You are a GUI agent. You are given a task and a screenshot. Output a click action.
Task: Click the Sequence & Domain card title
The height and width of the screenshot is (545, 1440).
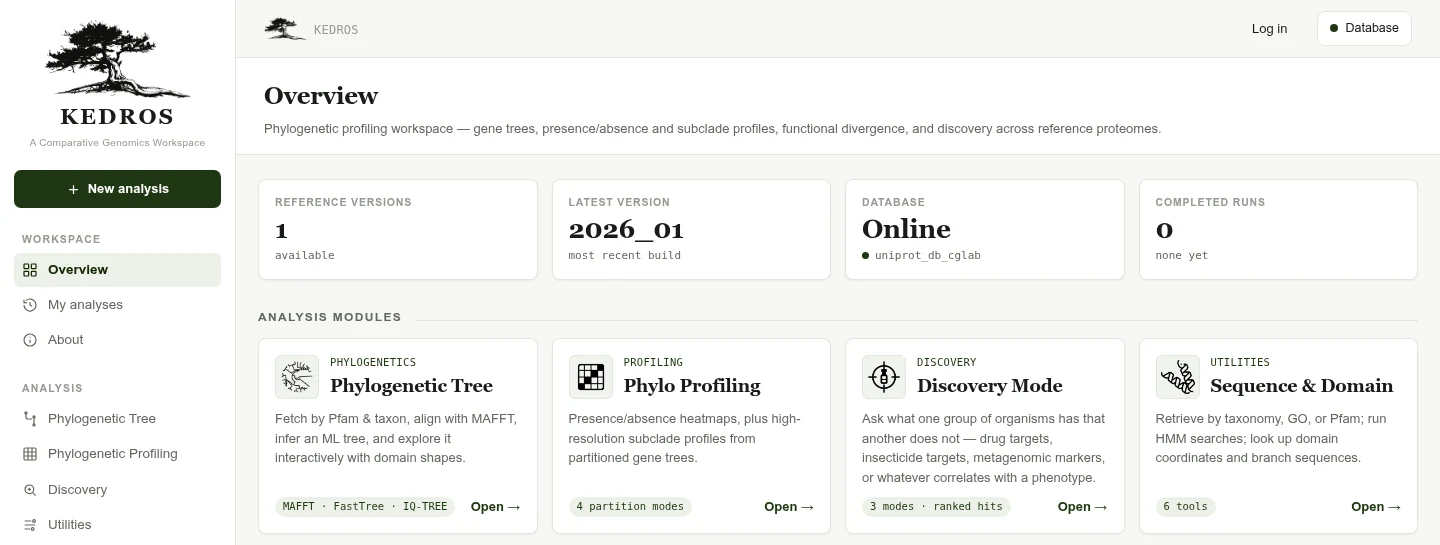tap(1302, 386)
